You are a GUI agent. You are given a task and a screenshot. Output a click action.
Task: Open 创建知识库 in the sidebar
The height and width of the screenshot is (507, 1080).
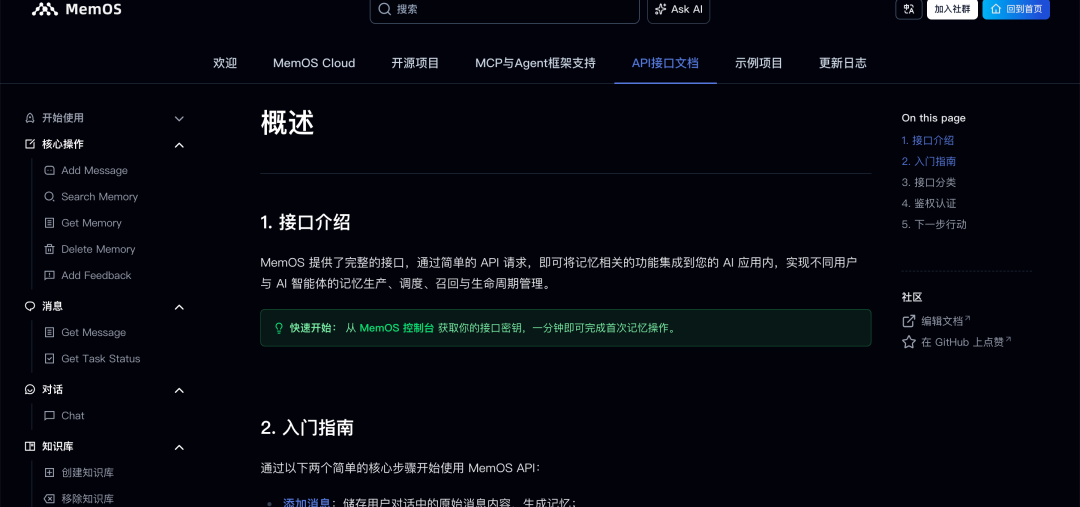click(87, 473)
